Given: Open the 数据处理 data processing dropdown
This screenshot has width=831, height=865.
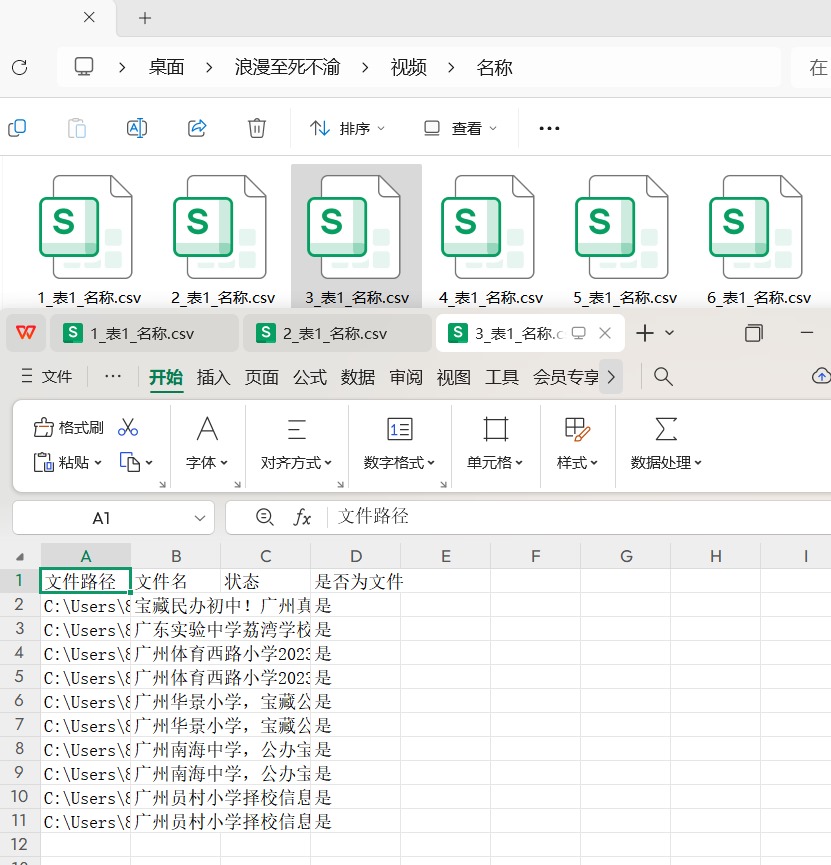Looking at the screenshot, I should 666,462.
